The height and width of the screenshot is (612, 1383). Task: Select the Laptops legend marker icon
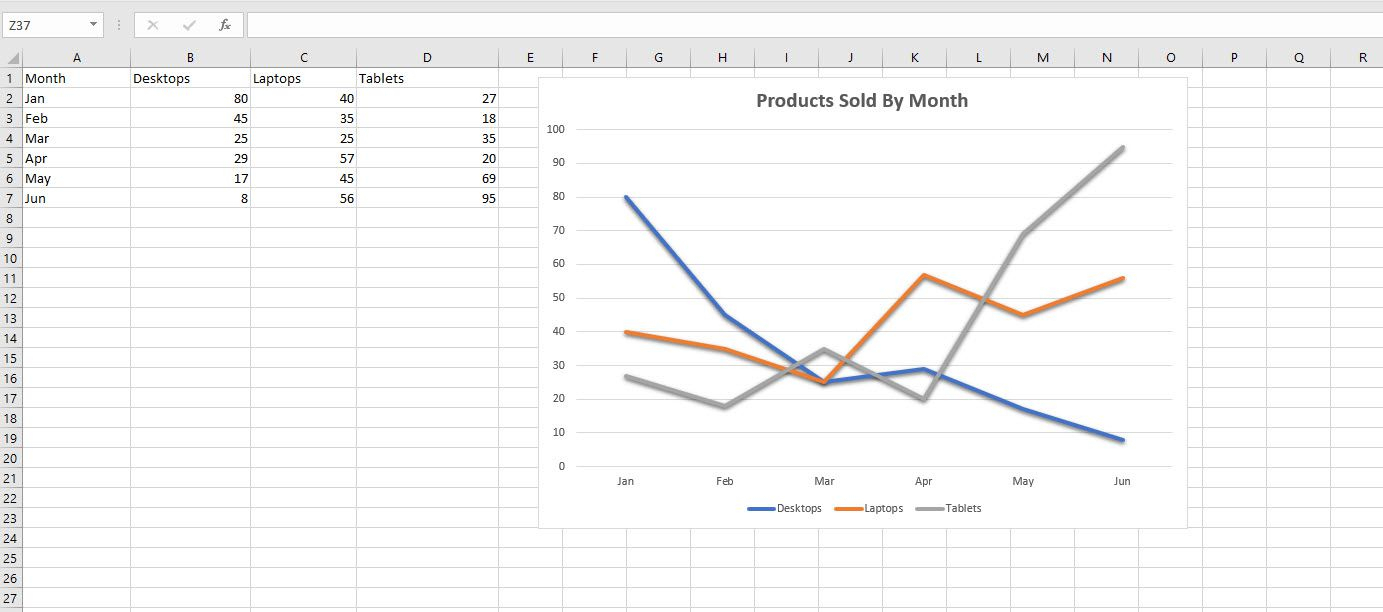coord(848,508)
